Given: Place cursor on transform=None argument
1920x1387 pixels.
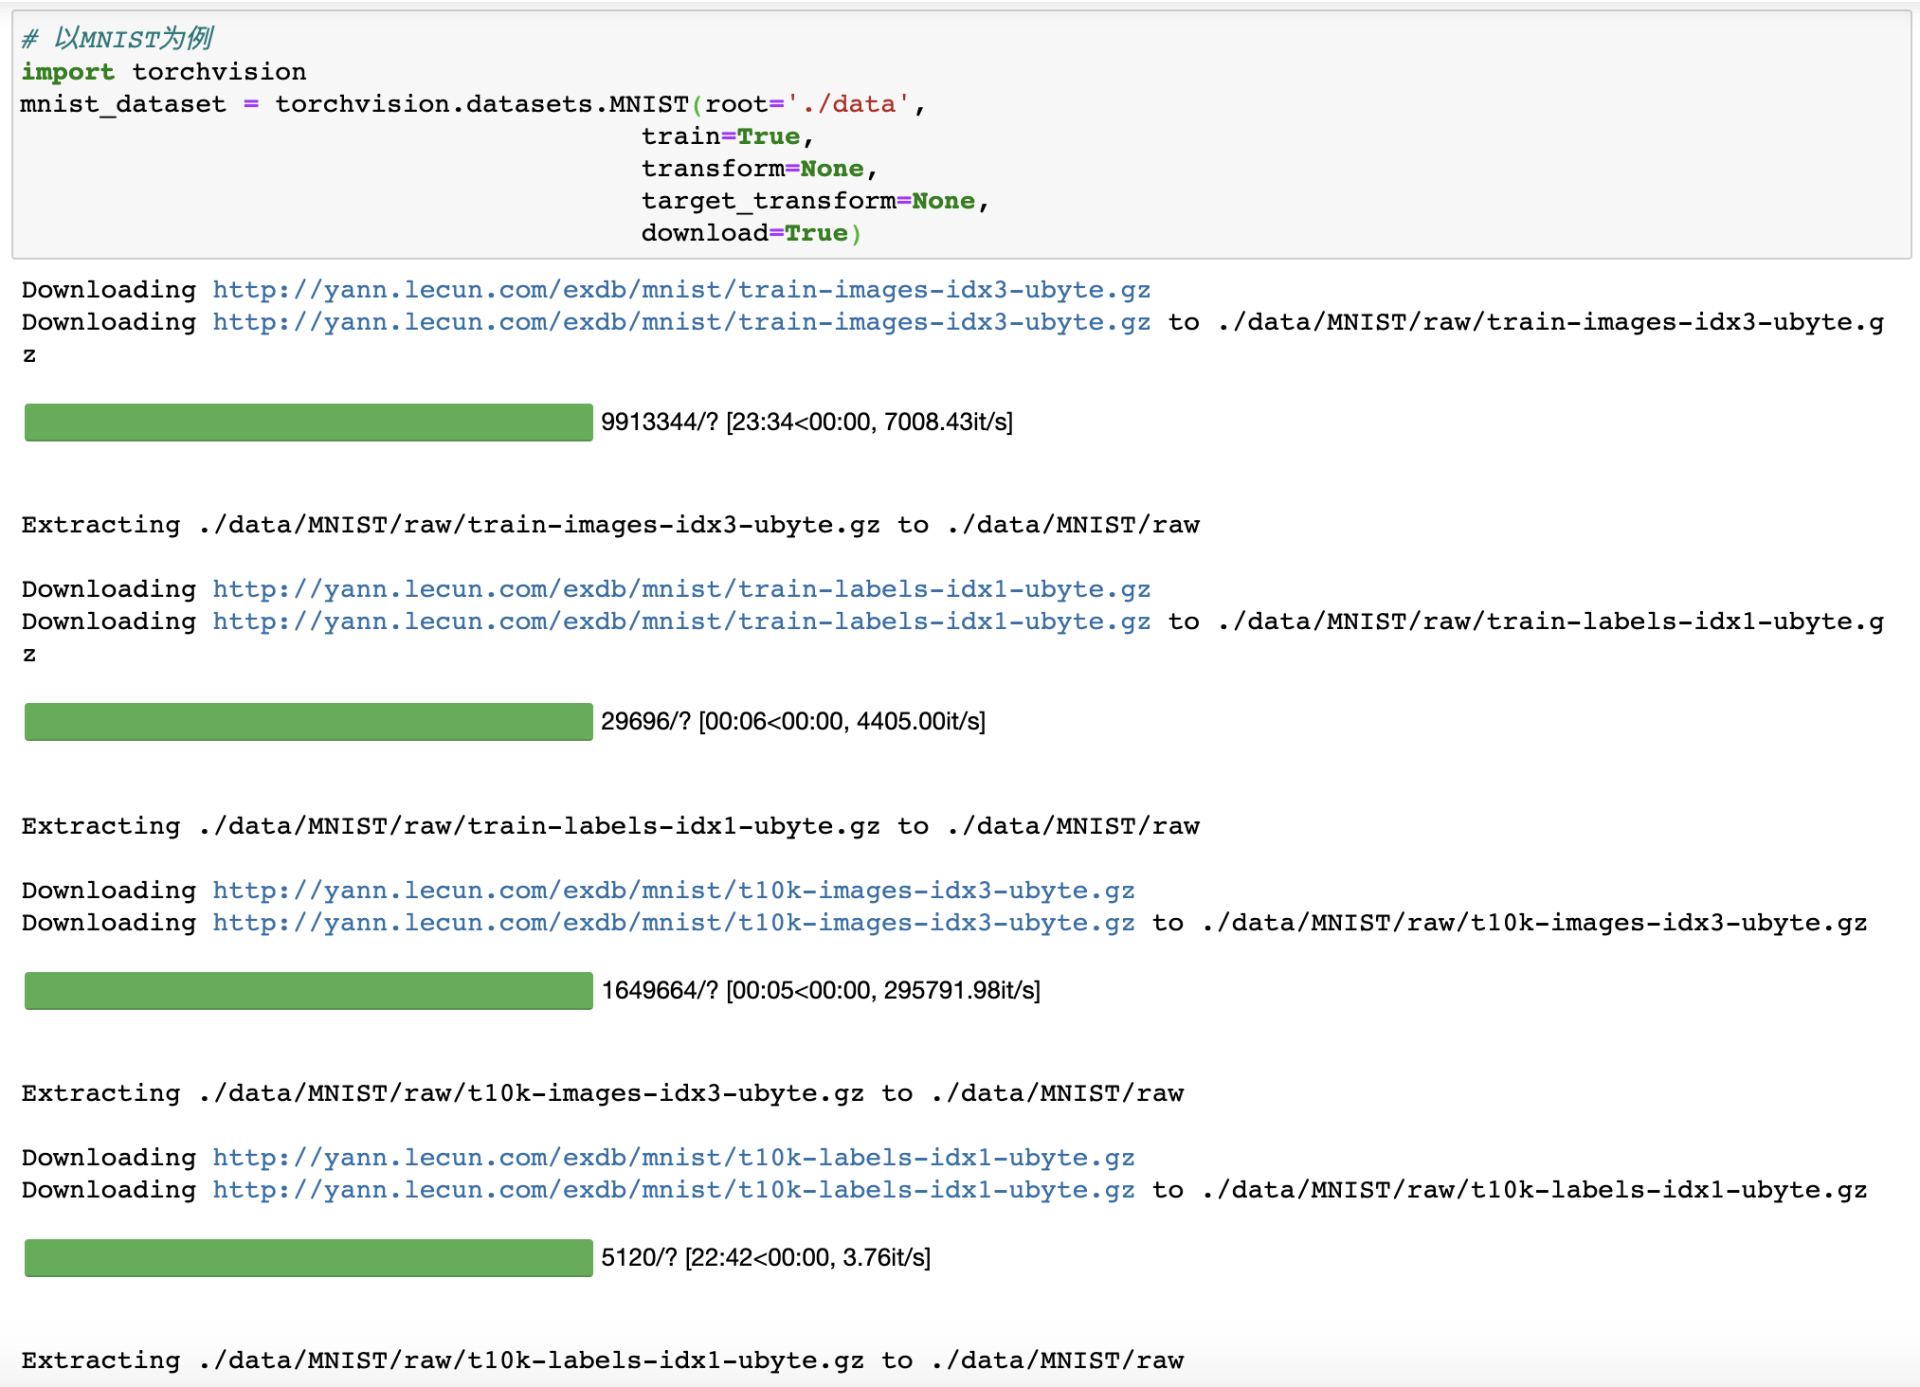Looking at the screenshot, I should coord(752,169).
